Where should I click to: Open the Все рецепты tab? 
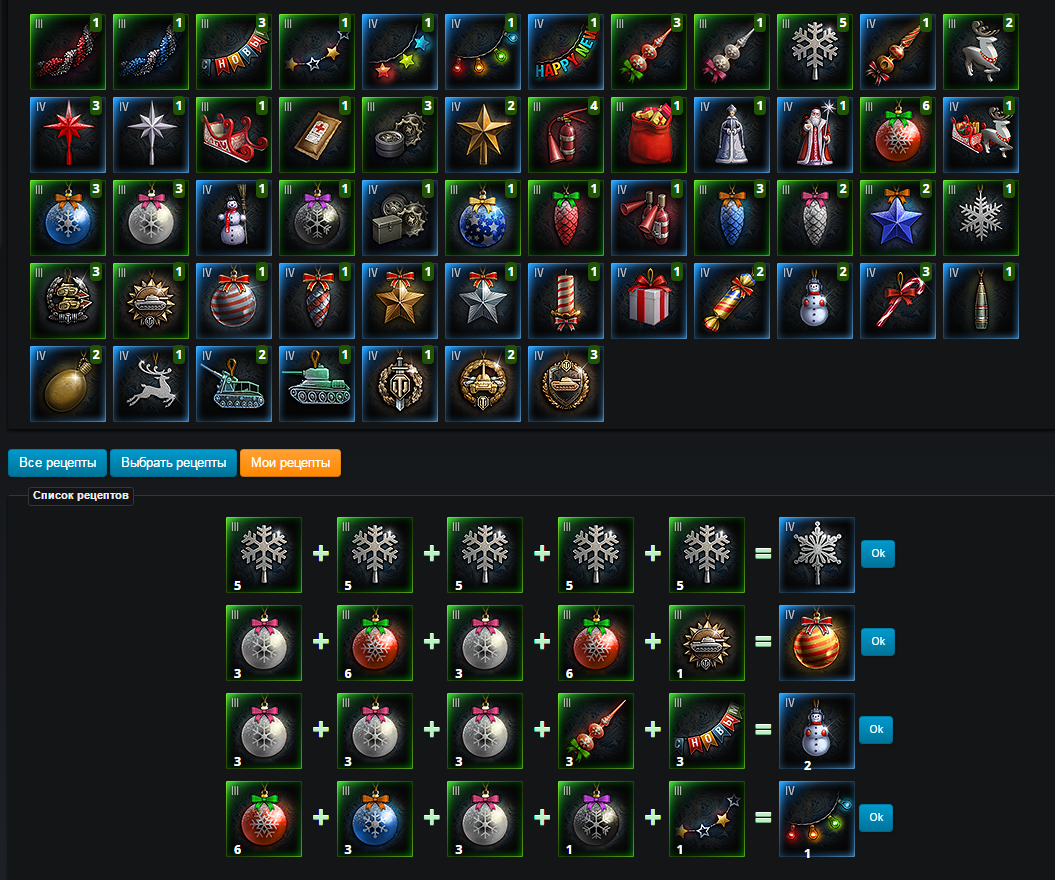click(x=58, y=463)
